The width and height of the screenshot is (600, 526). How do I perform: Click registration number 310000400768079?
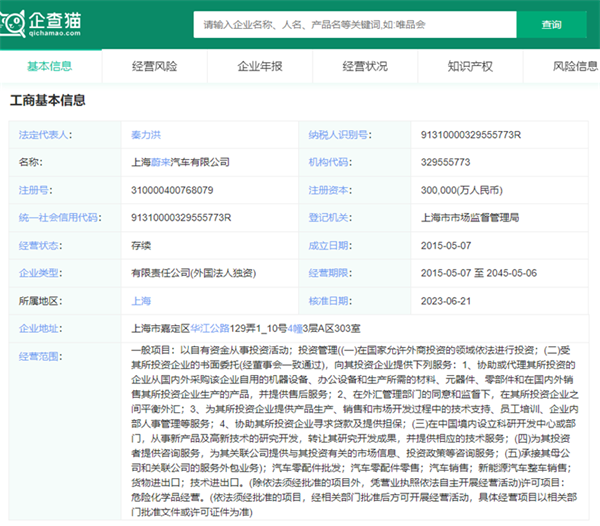tap(173, 189)
